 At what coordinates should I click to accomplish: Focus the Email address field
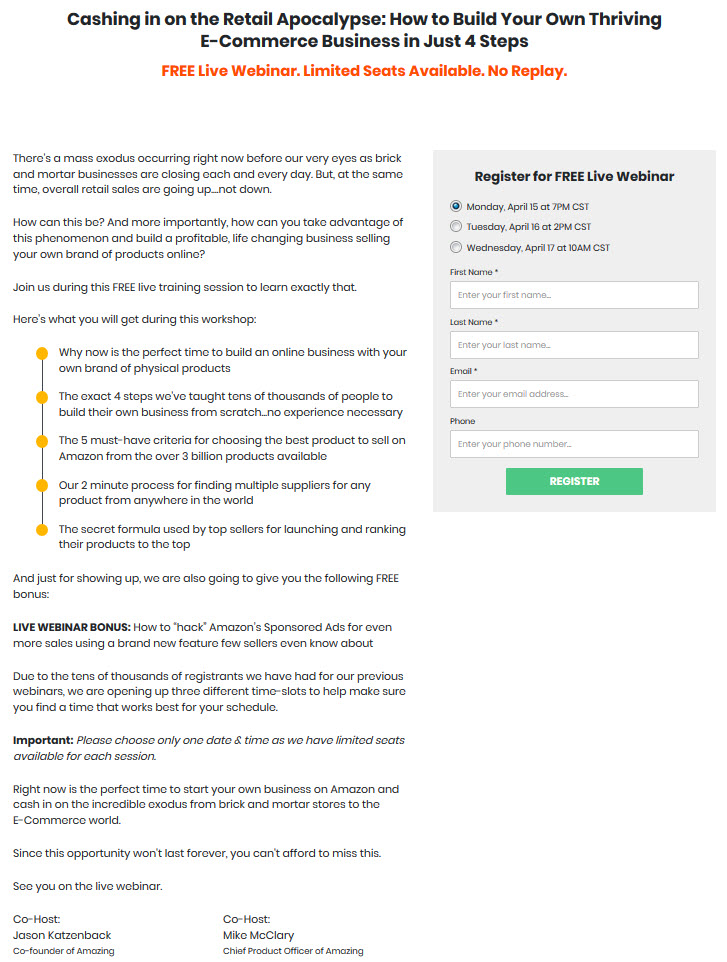574,394
